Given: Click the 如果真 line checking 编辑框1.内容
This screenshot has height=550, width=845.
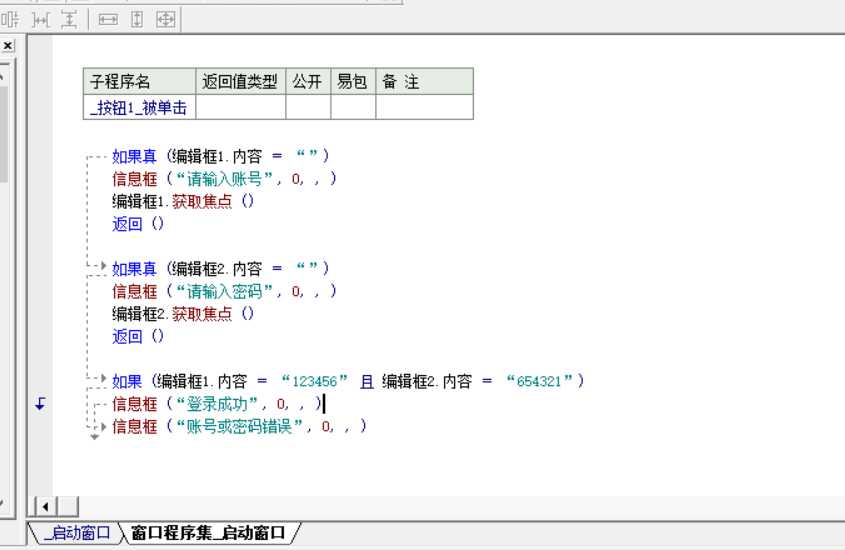Looking at the screenshot, I should [x=220, y=156].
